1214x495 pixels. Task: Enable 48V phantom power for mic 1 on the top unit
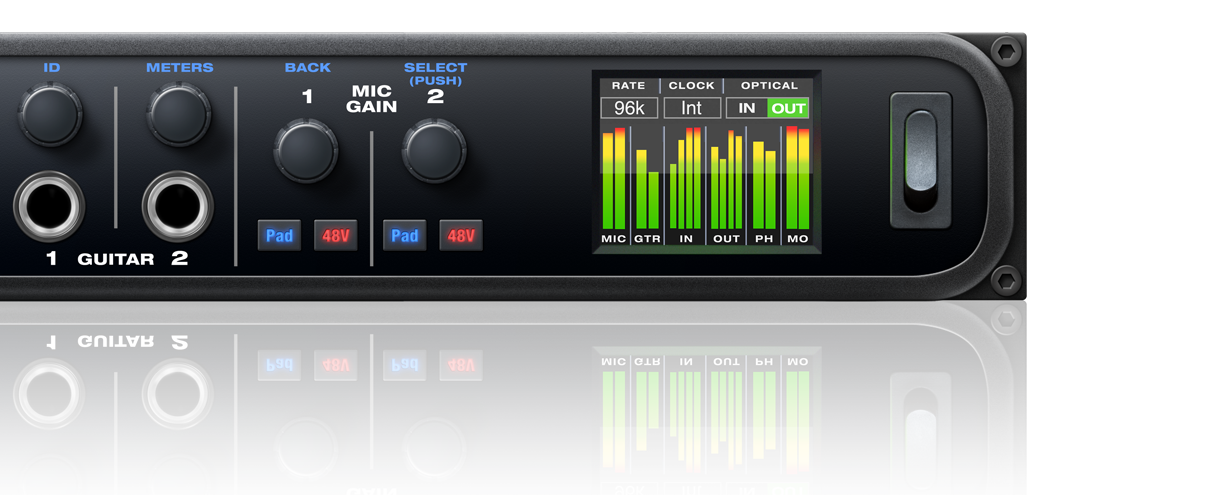click(335, 236)
